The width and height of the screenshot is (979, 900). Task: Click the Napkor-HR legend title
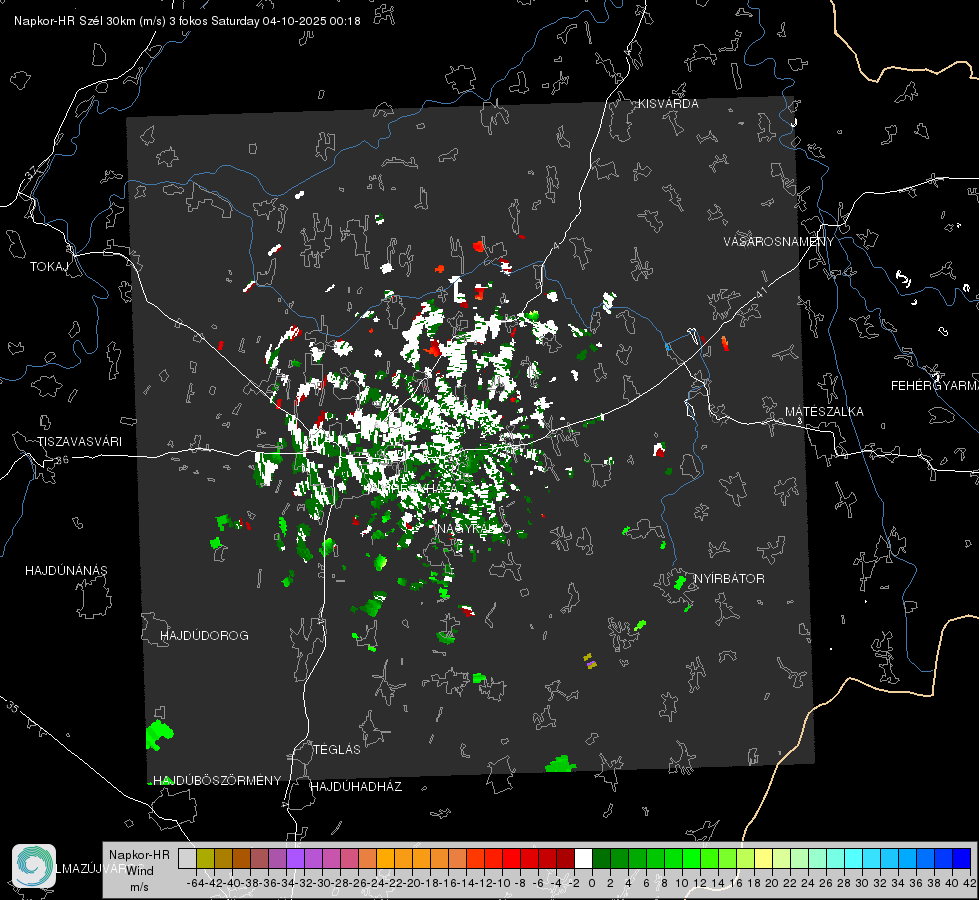[x=139, y=854]
